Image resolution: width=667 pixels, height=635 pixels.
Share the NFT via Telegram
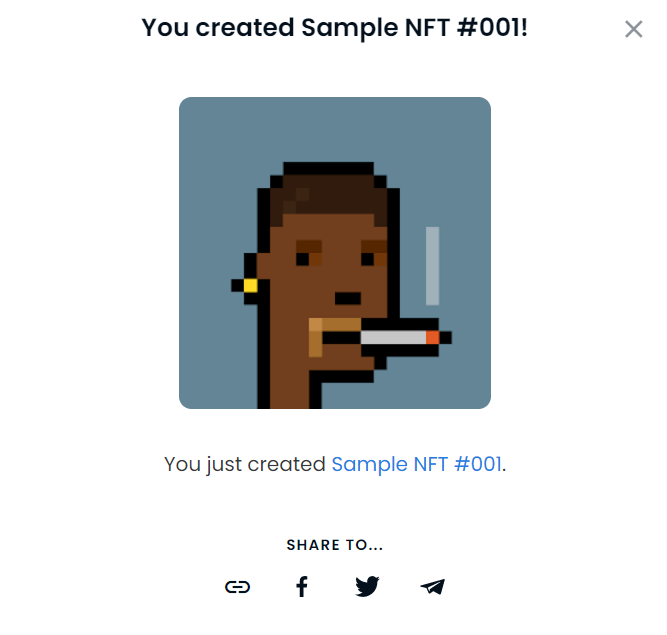433,587
